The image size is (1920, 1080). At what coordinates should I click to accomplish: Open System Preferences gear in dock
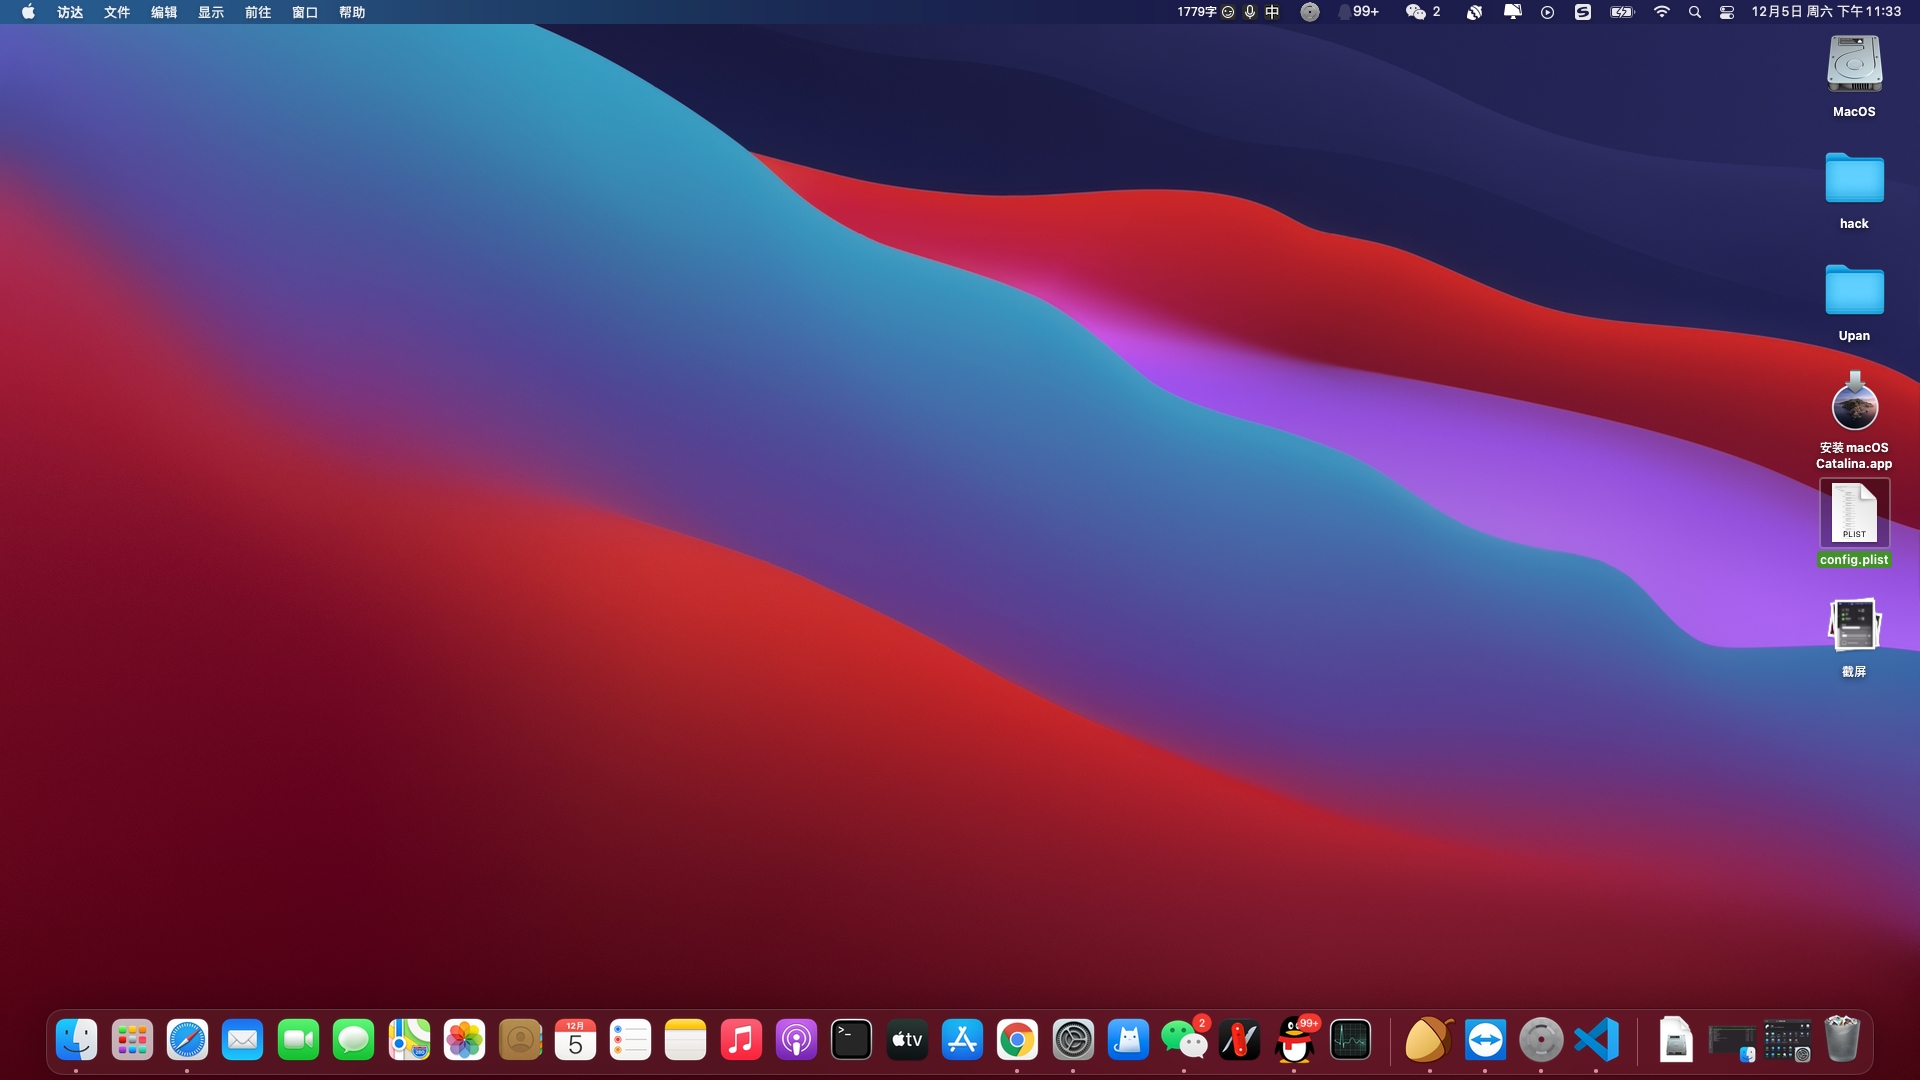(1073, 1041)
